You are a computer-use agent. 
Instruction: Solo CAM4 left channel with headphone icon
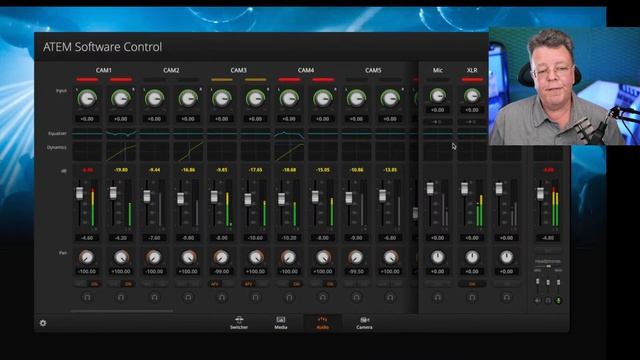tap(289, 298)
